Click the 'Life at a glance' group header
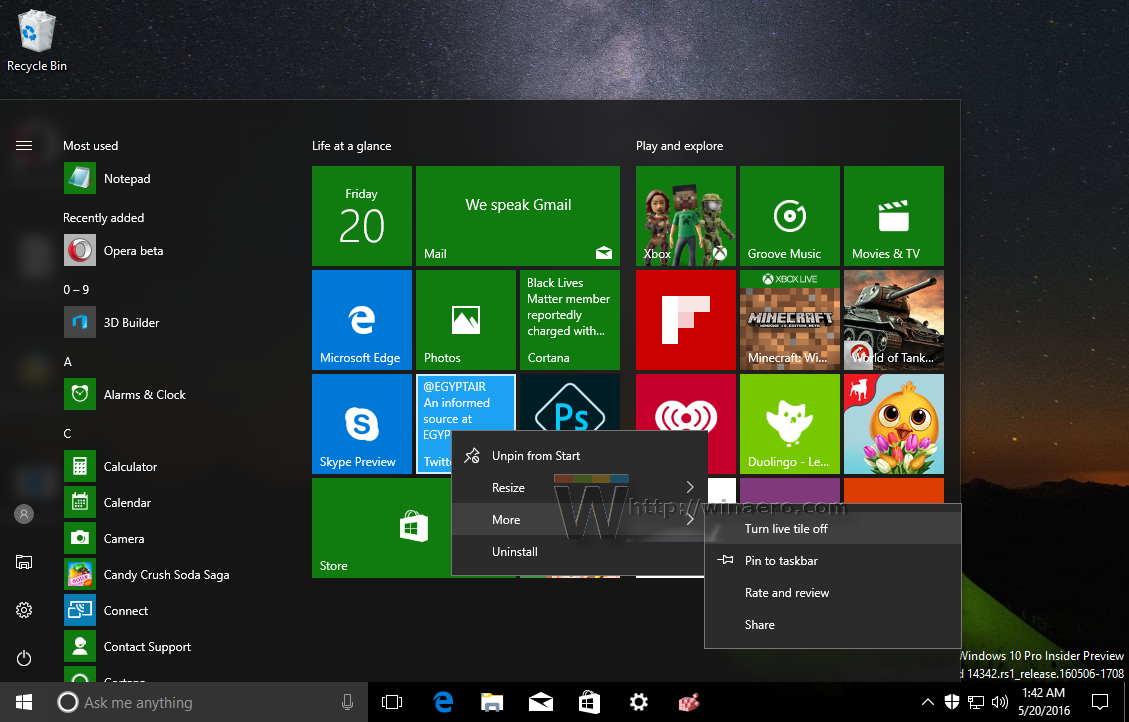The height and width of the screenshot is (722, 1129). (x=351, y=145)
